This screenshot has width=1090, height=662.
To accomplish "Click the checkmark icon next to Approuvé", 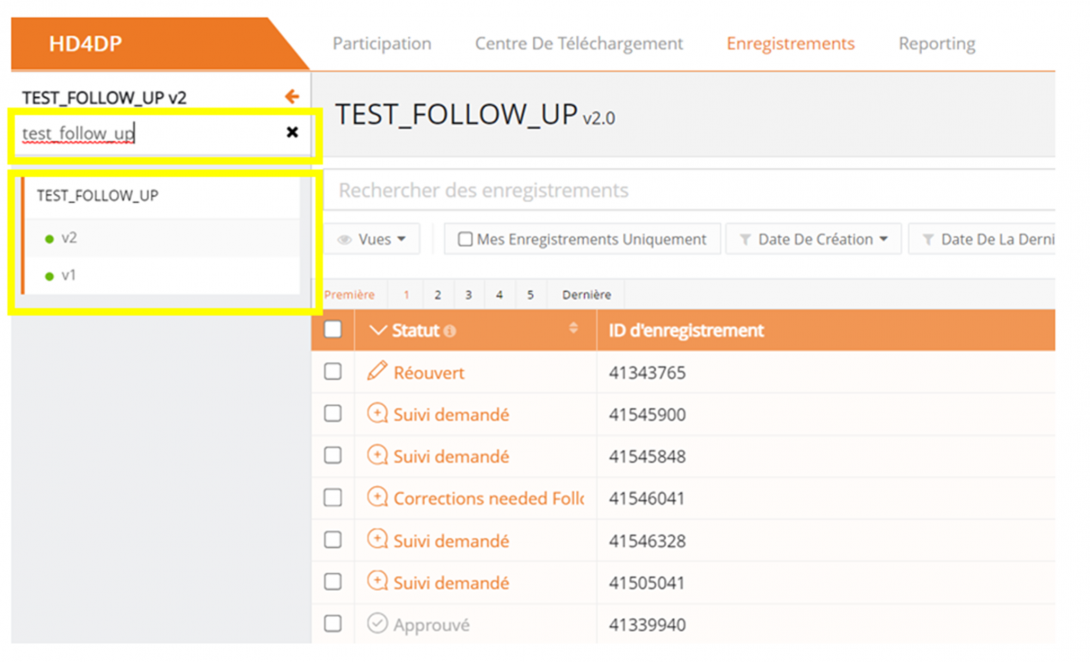I will click(377, 624).
